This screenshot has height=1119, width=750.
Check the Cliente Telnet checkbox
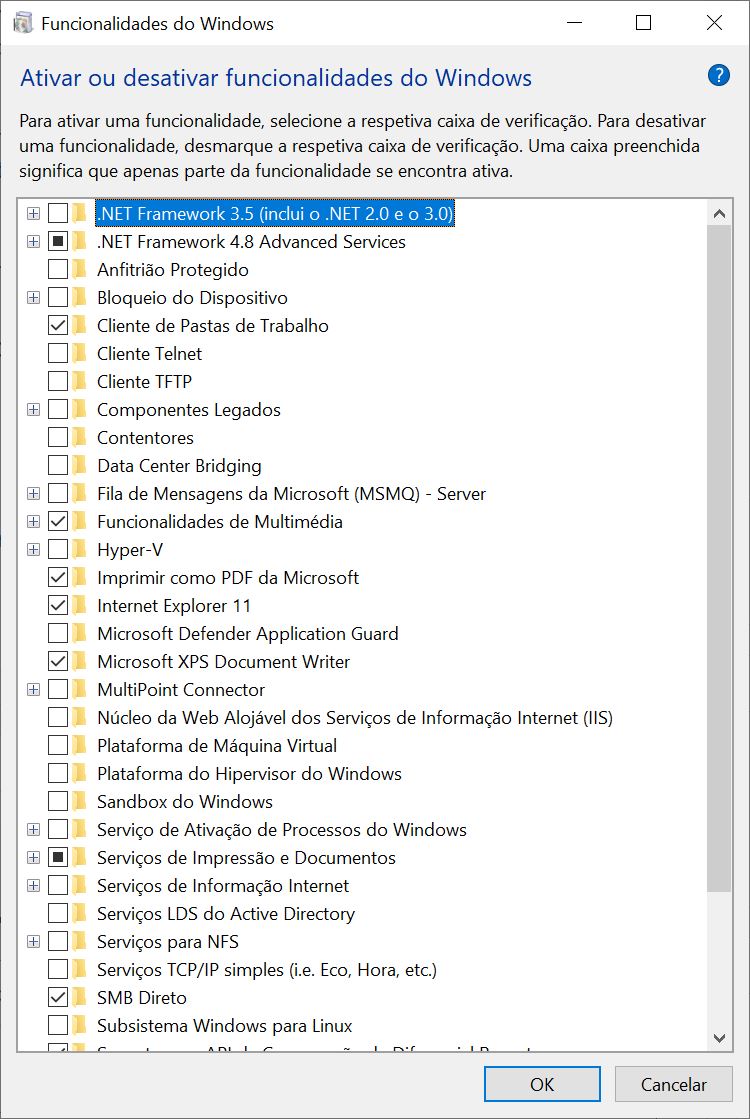(x=58, y=354)
